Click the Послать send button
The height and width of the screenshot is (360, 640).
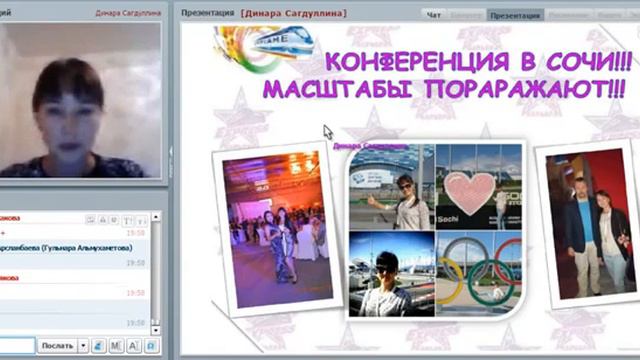coord(58,346)
